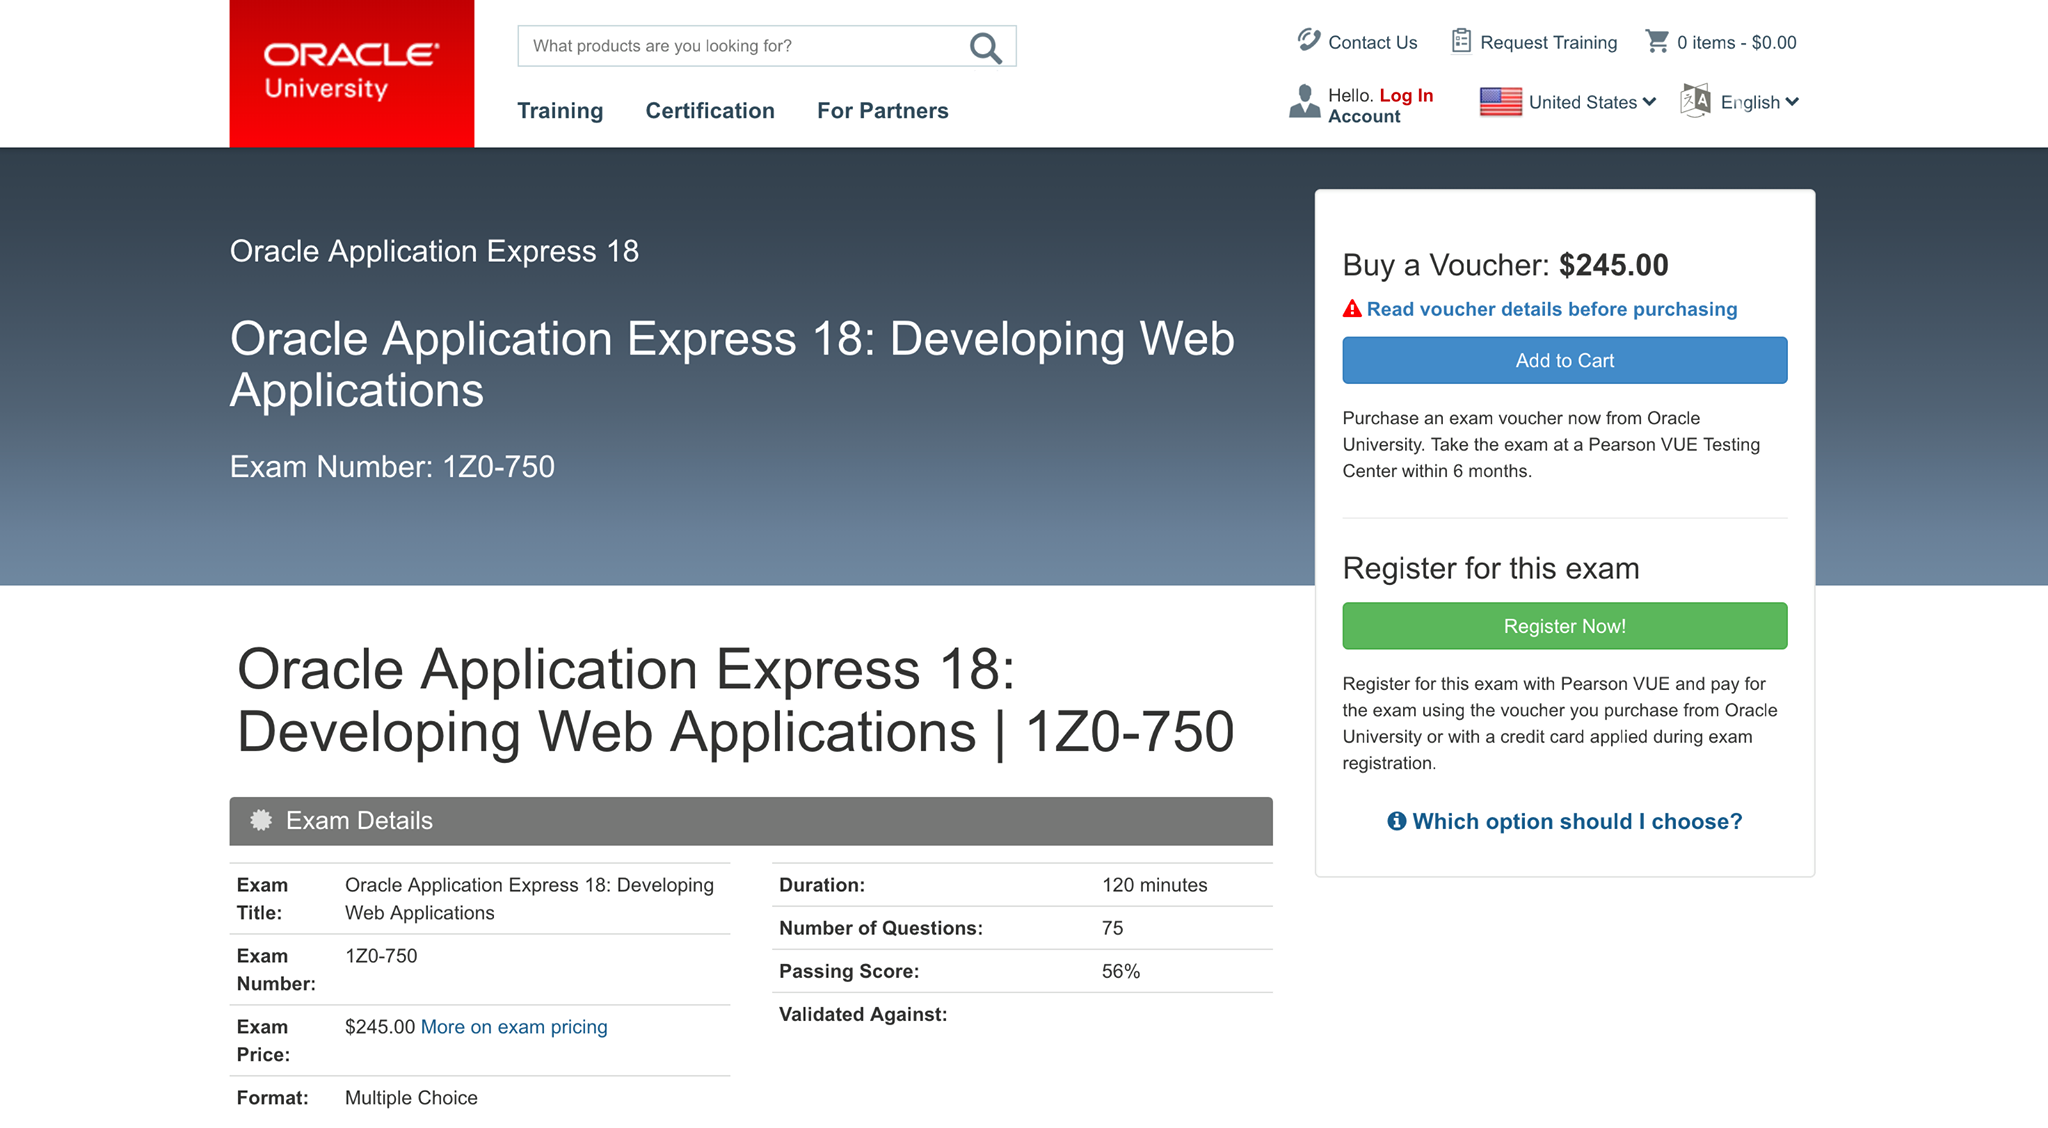The image size is (2048, 1128).
Task: Click the language translation icon
Action: coord(1696,101)
